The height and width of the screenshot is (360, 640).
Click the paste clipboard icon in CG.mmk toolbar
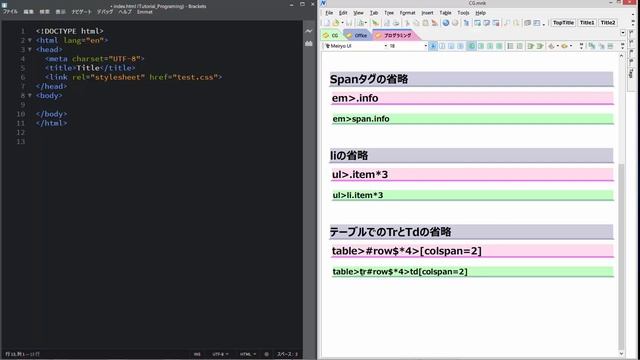(425, 23)
